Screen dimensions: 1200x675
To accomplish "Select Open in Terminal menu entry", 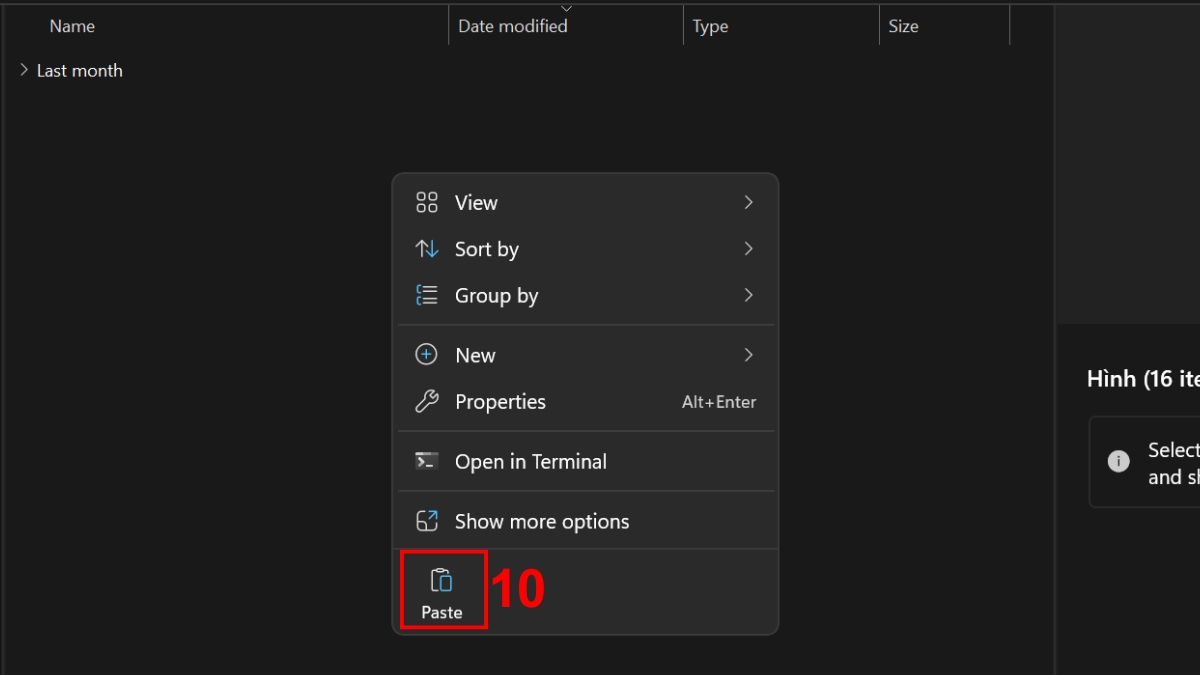I will [x=531, y=462].
